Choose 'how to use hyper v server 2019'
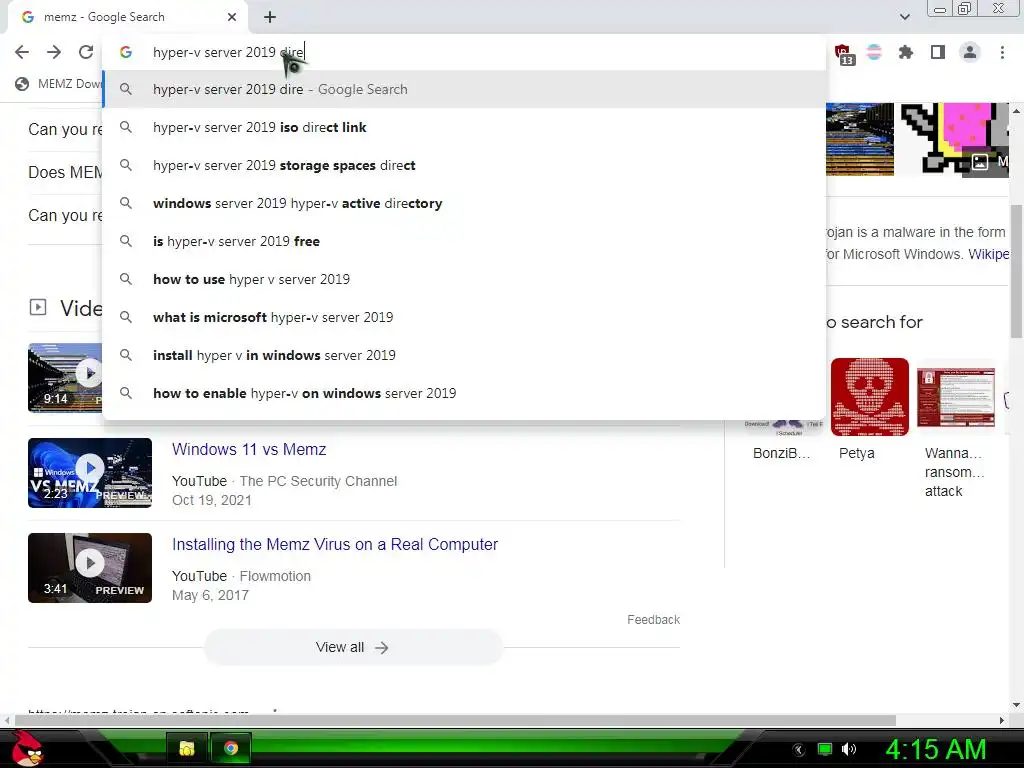The image size is (1024, 768). pyautogui.click(x=464, y=279)
